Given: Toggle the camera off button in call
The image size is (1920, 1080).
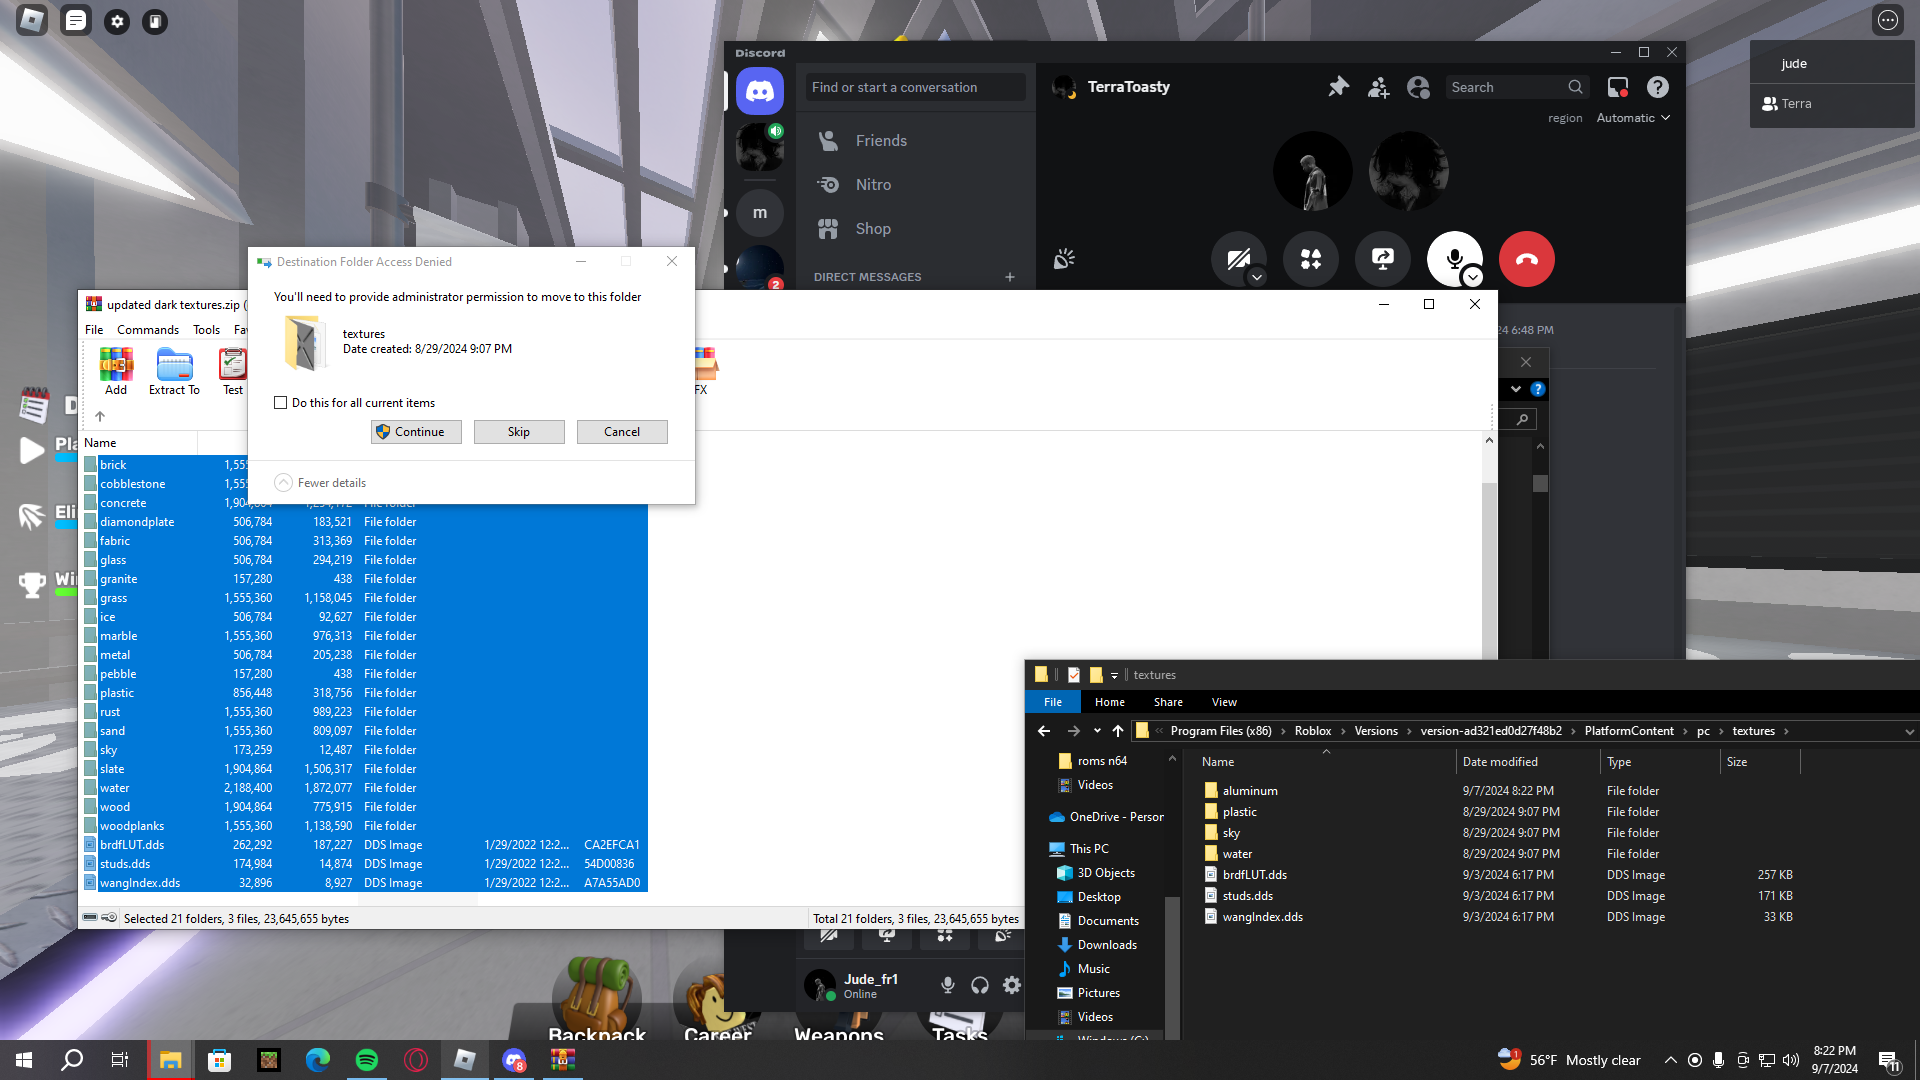Looking at the screenshot, I should point(1238,259).
